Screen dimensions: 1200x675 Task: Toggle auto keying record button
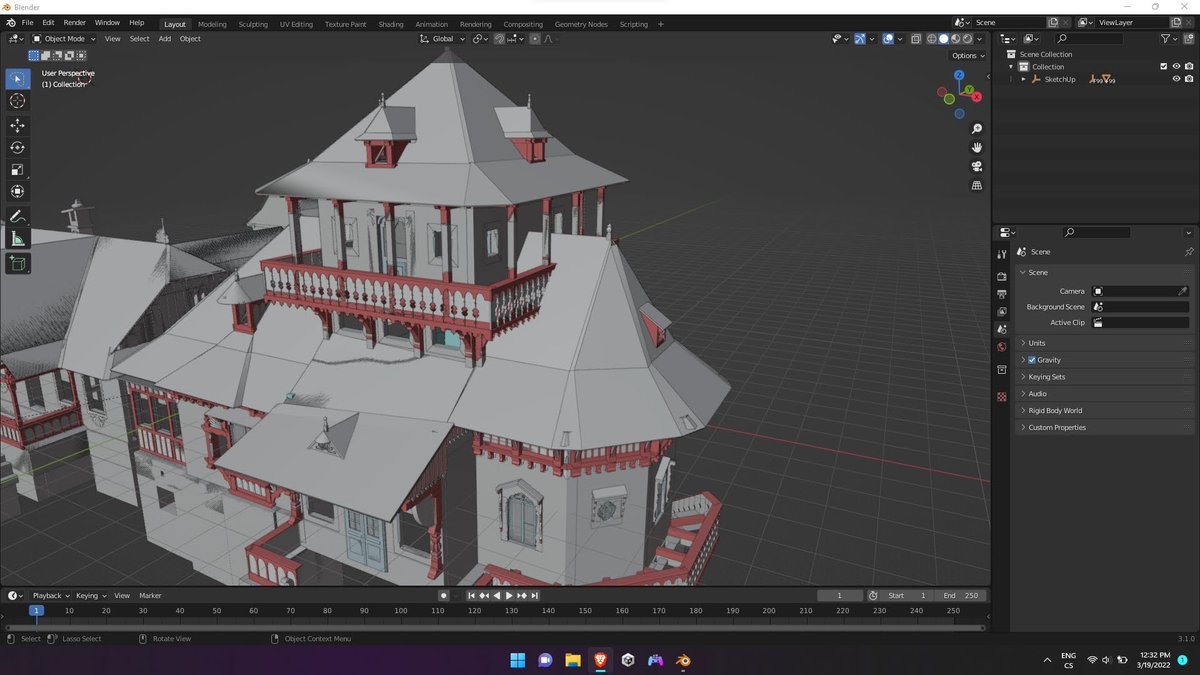click(443, 595)
